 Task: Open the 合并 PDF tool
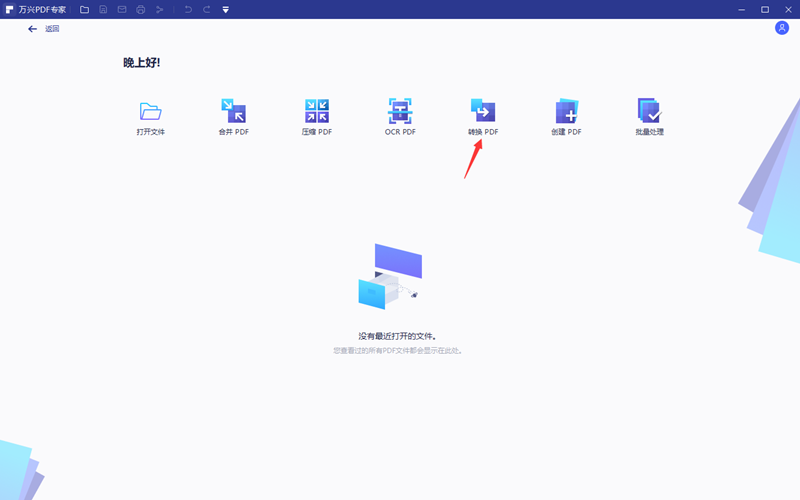tap(233, 115)
